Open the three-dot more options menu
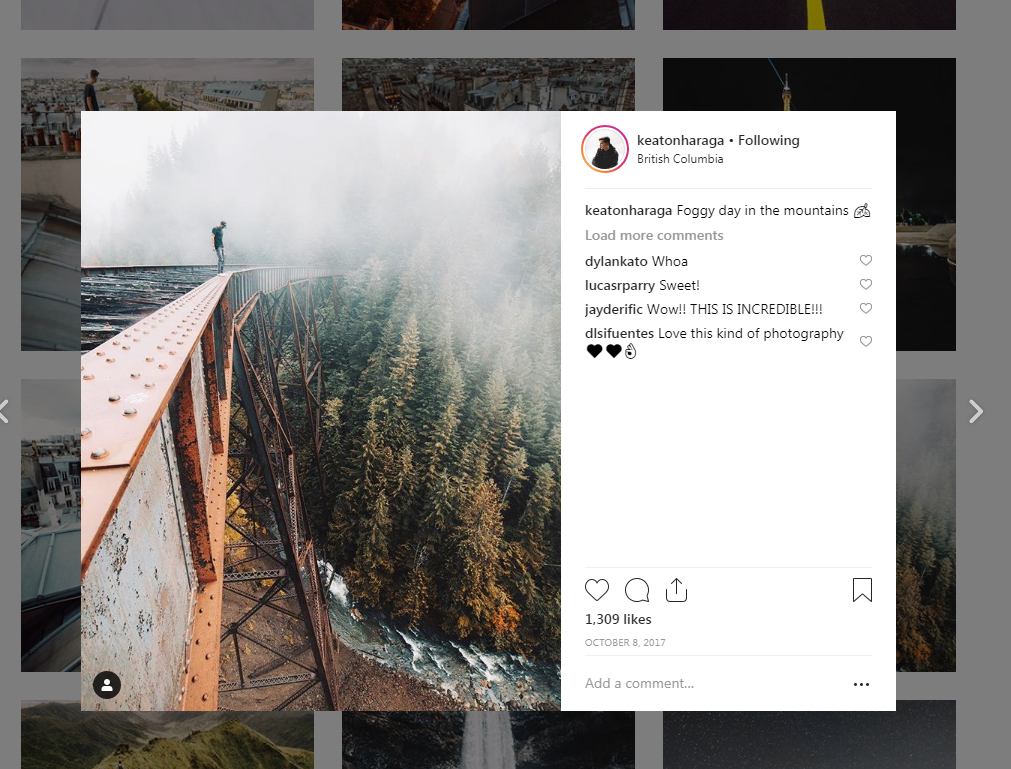This screenshot has height=769, width=1011. click(x=861, y=684)
